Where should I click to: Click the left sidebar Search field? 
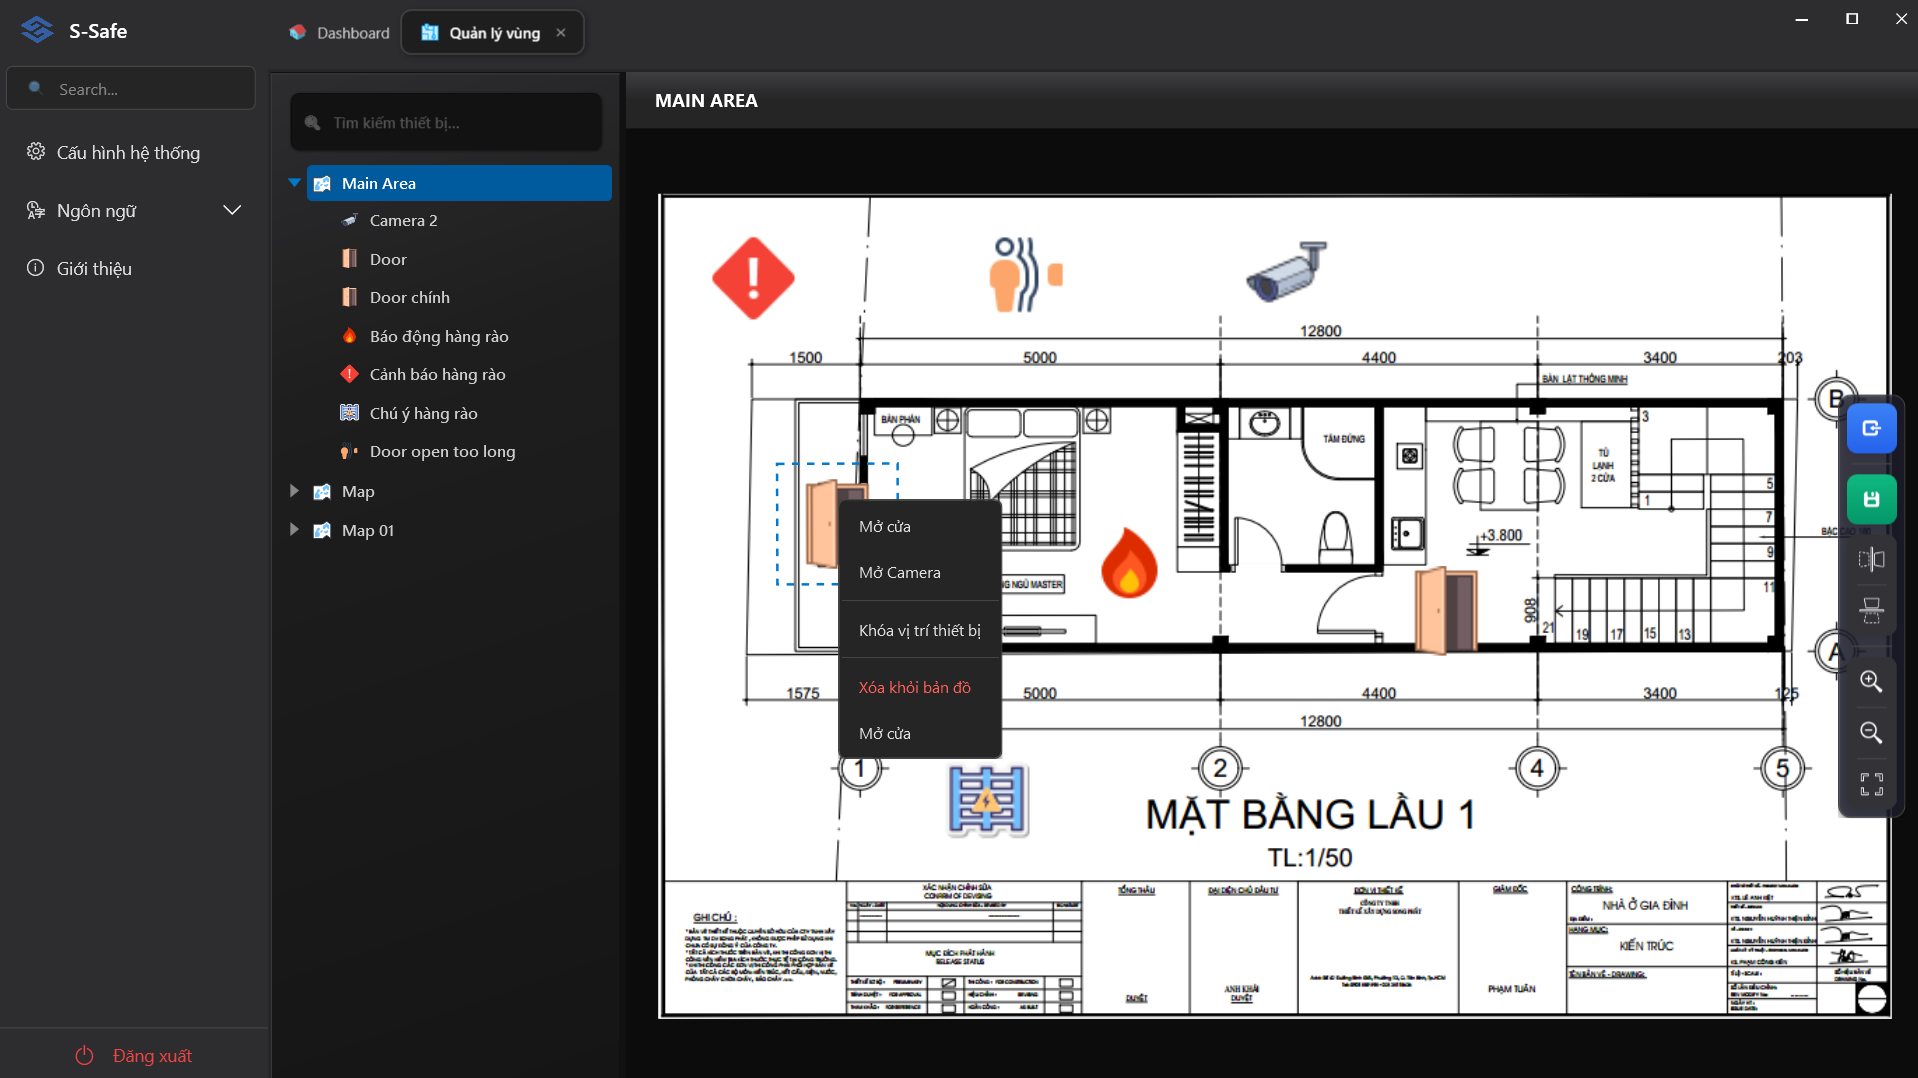click(x=131, y=89)
